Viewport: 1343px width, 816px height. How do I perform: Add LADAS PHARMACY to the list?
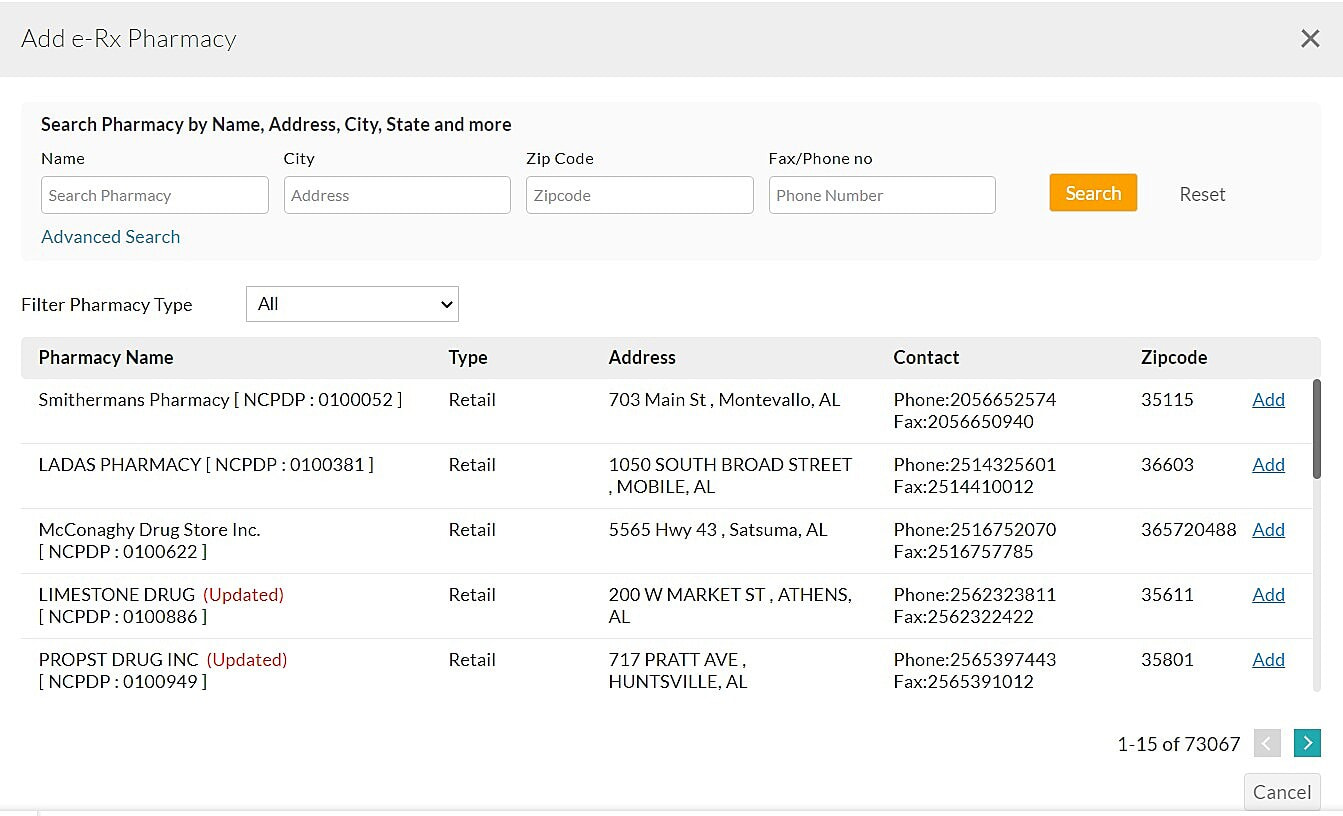(x=1268, y=465)
